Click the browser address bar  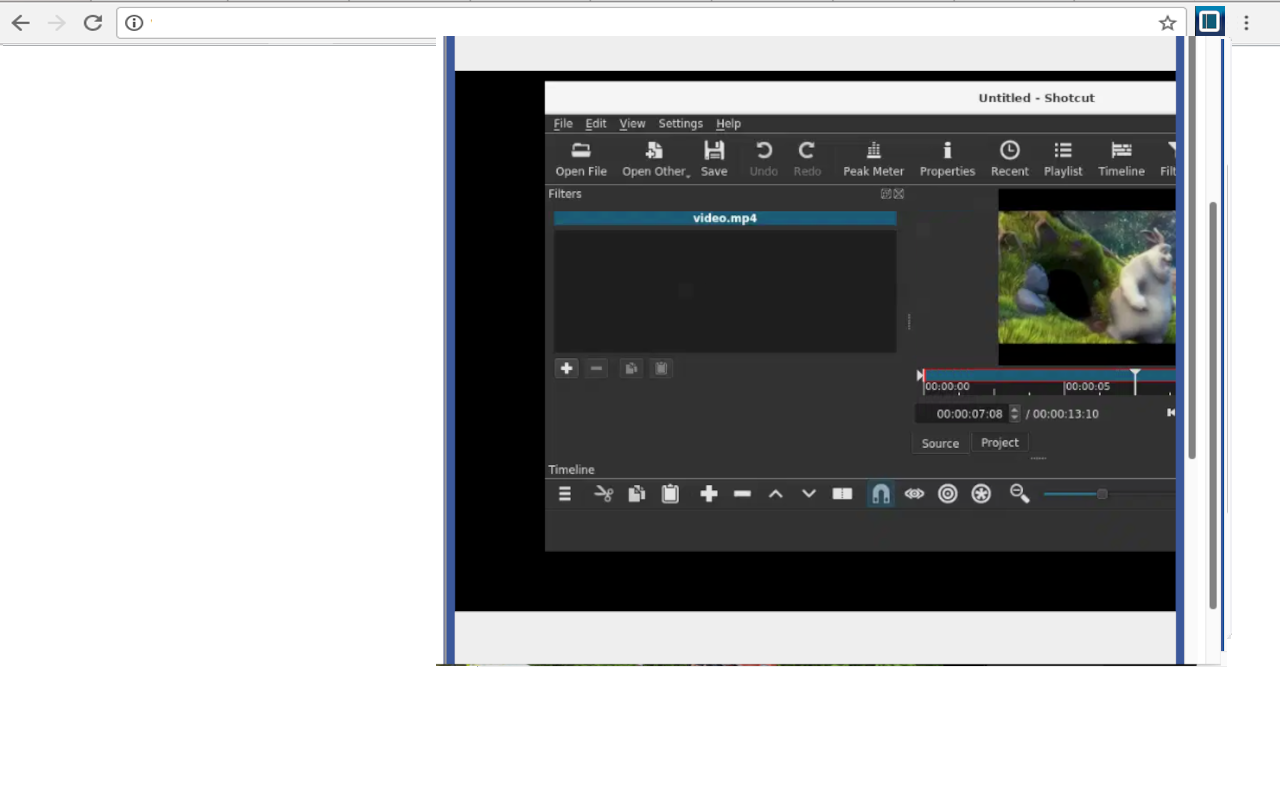[x=650, y=23]
